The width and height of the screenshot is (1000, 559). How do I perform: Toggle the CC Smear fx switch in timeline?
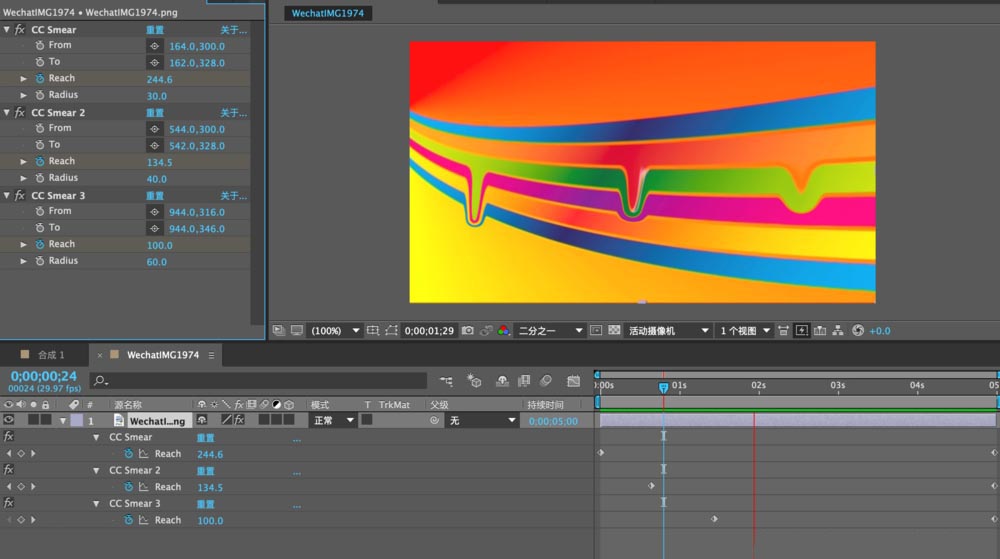click(x=9, y=437)
